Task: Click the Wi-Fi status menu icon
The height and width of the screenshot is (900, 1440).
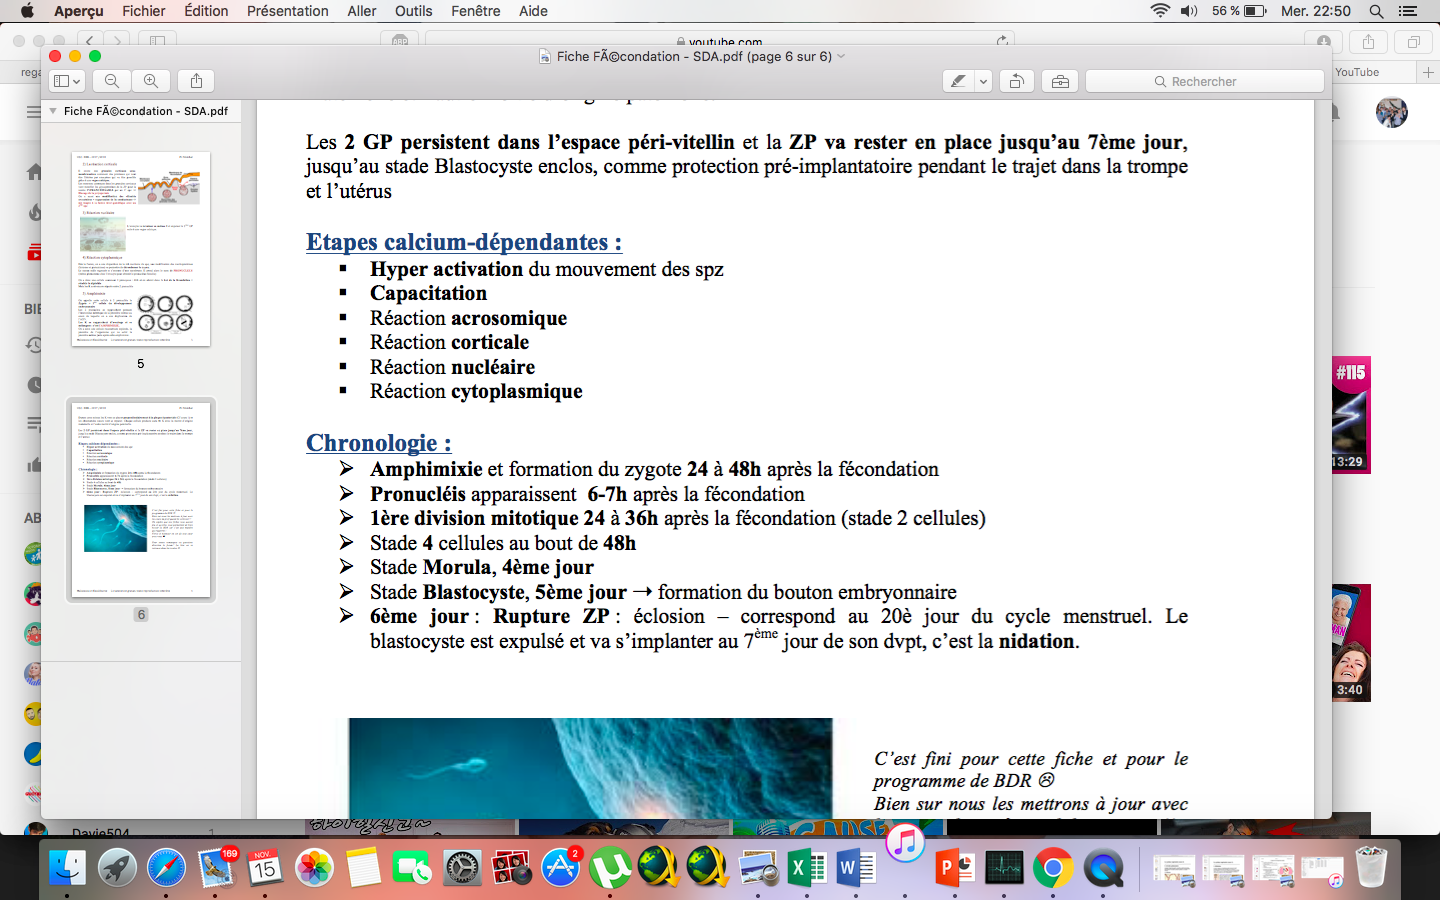Action: [x=1160, y=11]
